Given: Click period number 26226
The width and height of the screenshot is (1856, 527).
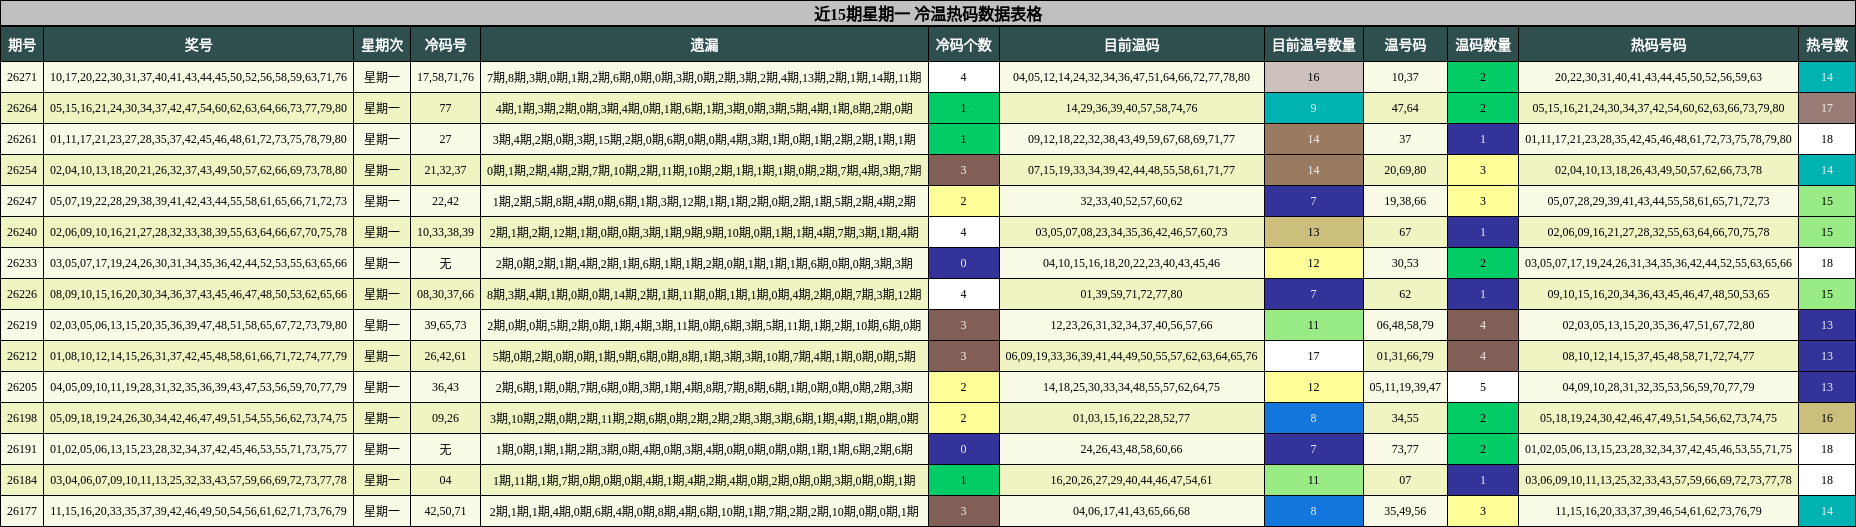Looking at the screenshot, I should [x=22, y=294].
